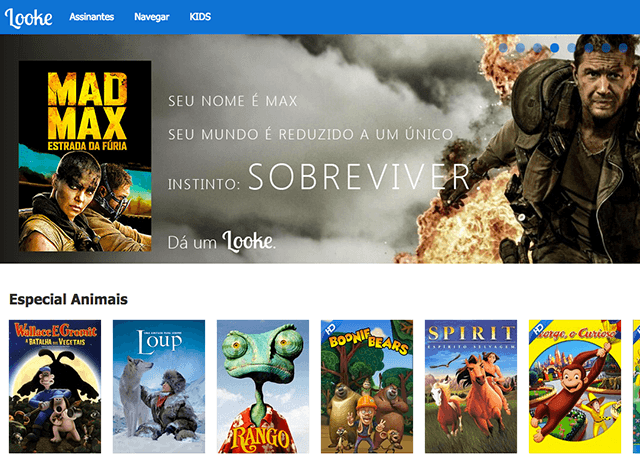This screenshot has height=454, width=640.
Task: Select the sixth banner carousel dot
Action: click(x=589, y=48)
